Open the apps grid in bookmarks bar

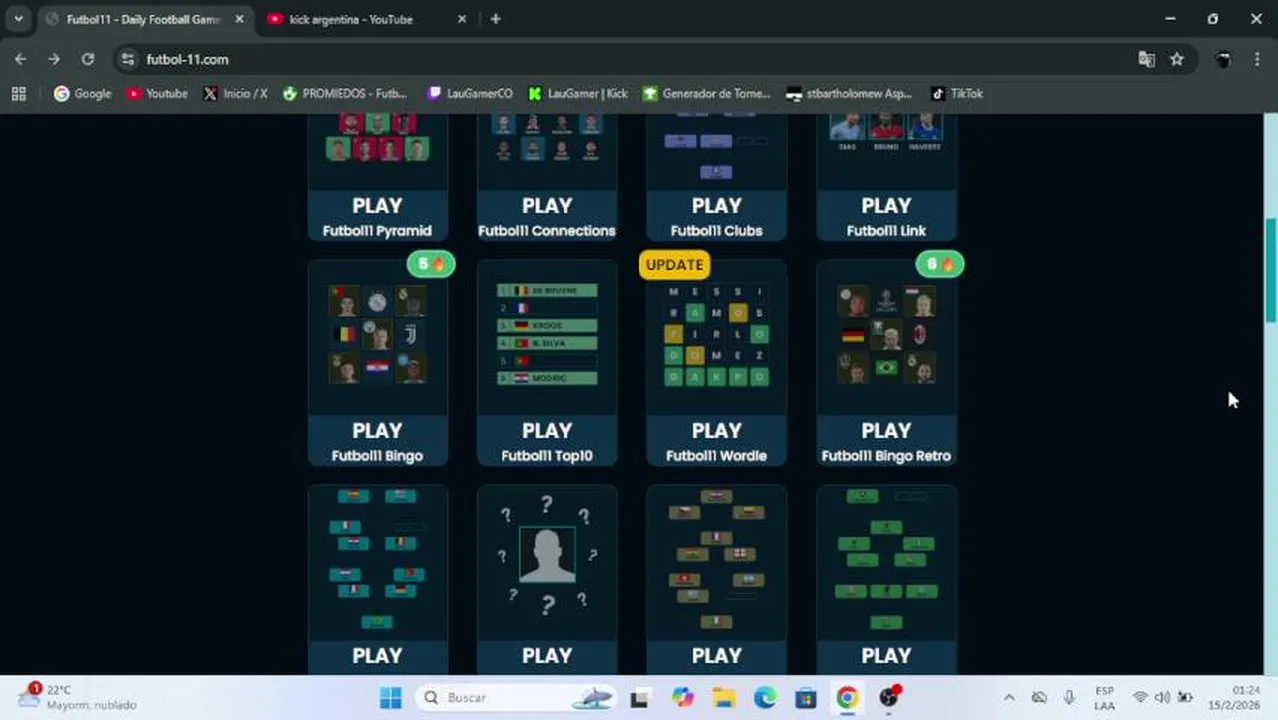pyautogui.click(x=18, y=94)
